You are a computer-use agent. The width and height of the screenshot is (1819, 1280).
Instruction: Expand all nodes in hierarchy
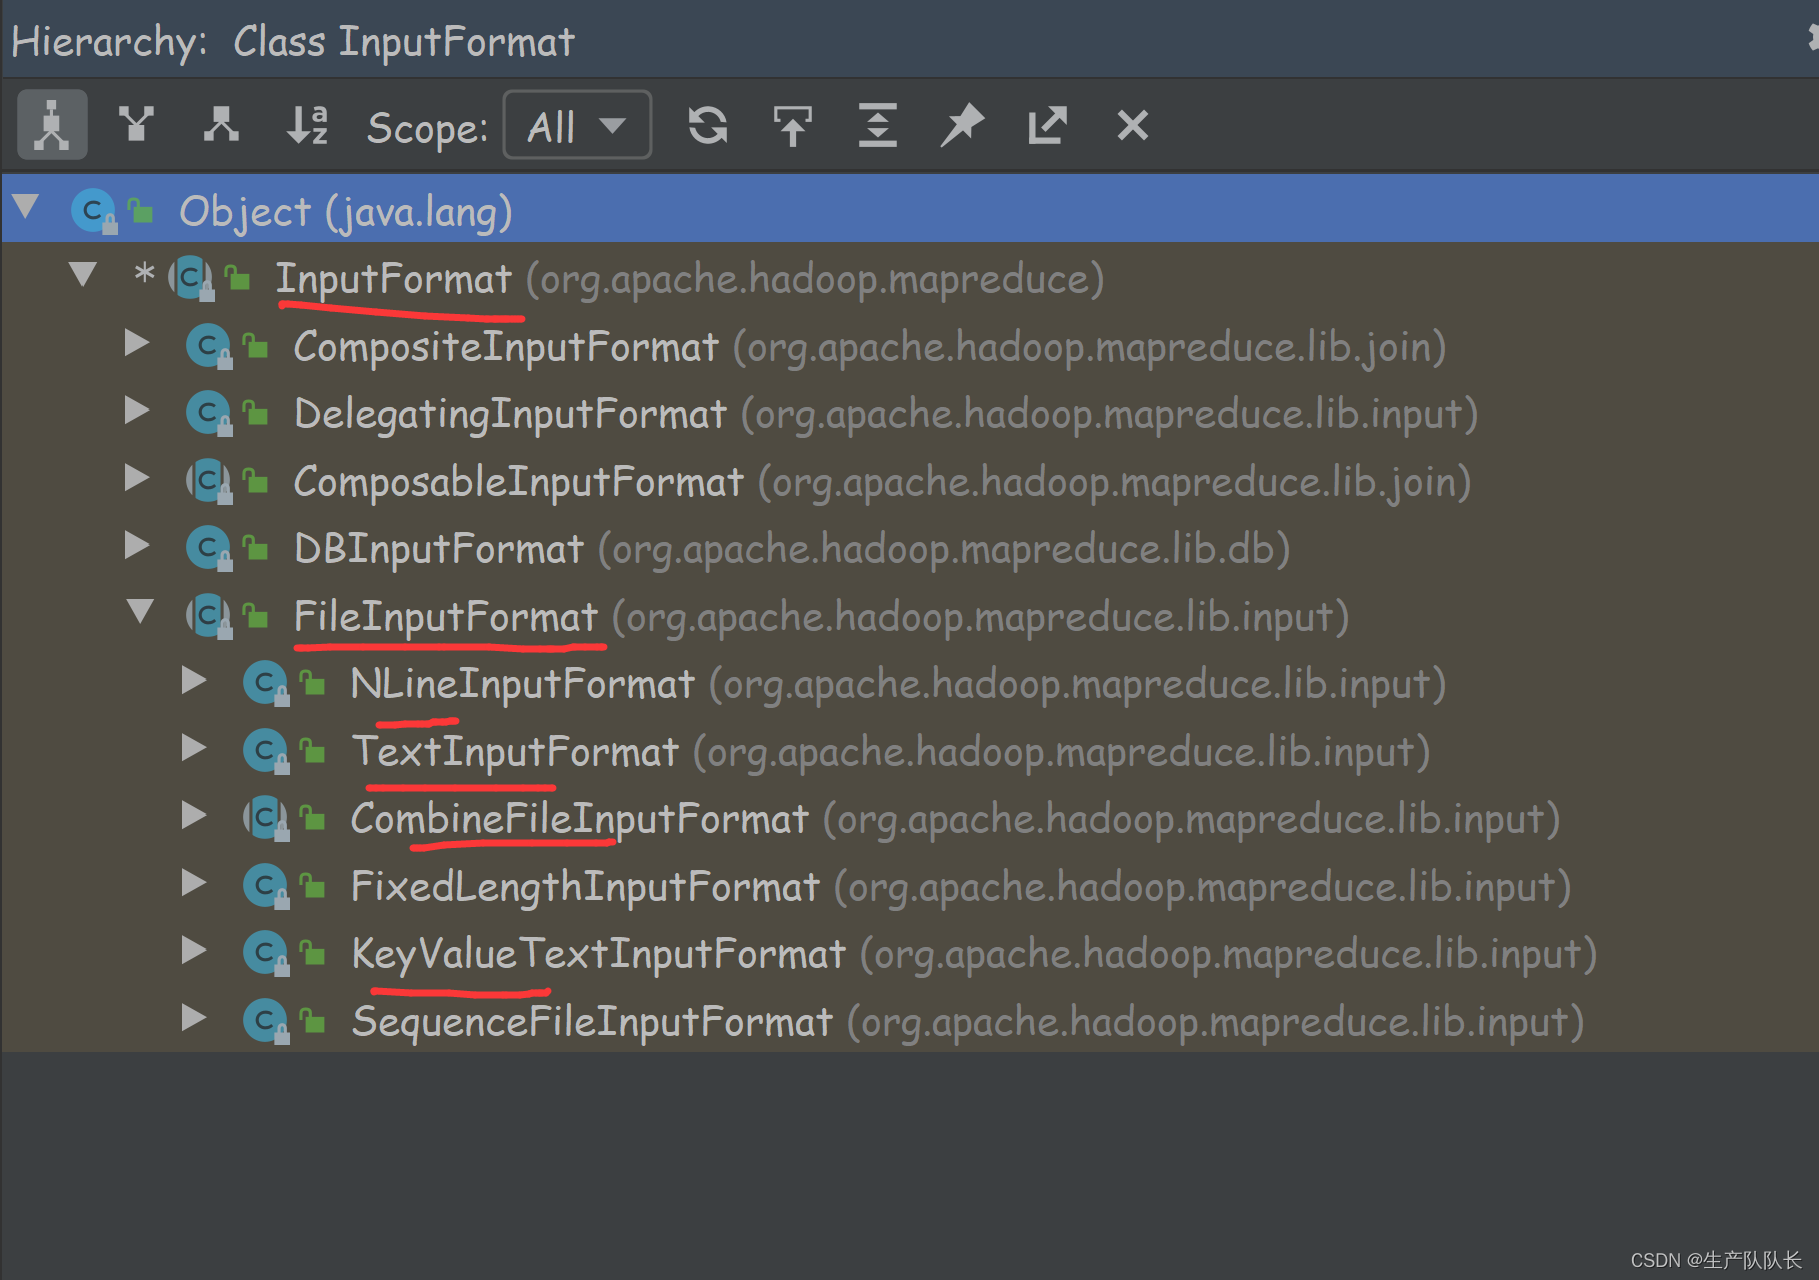[x=878, y=125]
